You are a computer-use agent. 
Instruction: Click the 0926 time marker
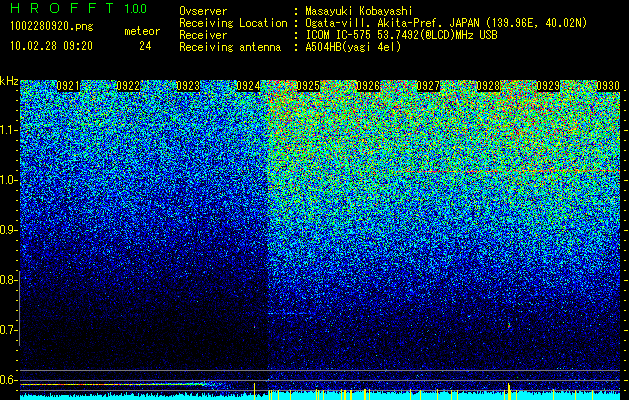click(368, 86)
